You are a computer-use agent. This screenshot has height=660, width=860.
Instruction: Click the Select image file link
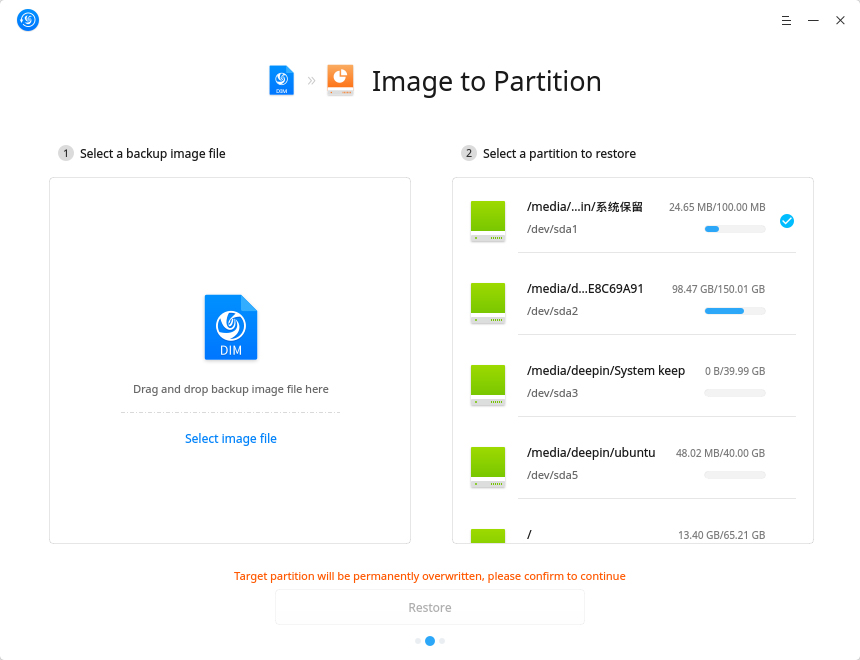click(230, 438)
